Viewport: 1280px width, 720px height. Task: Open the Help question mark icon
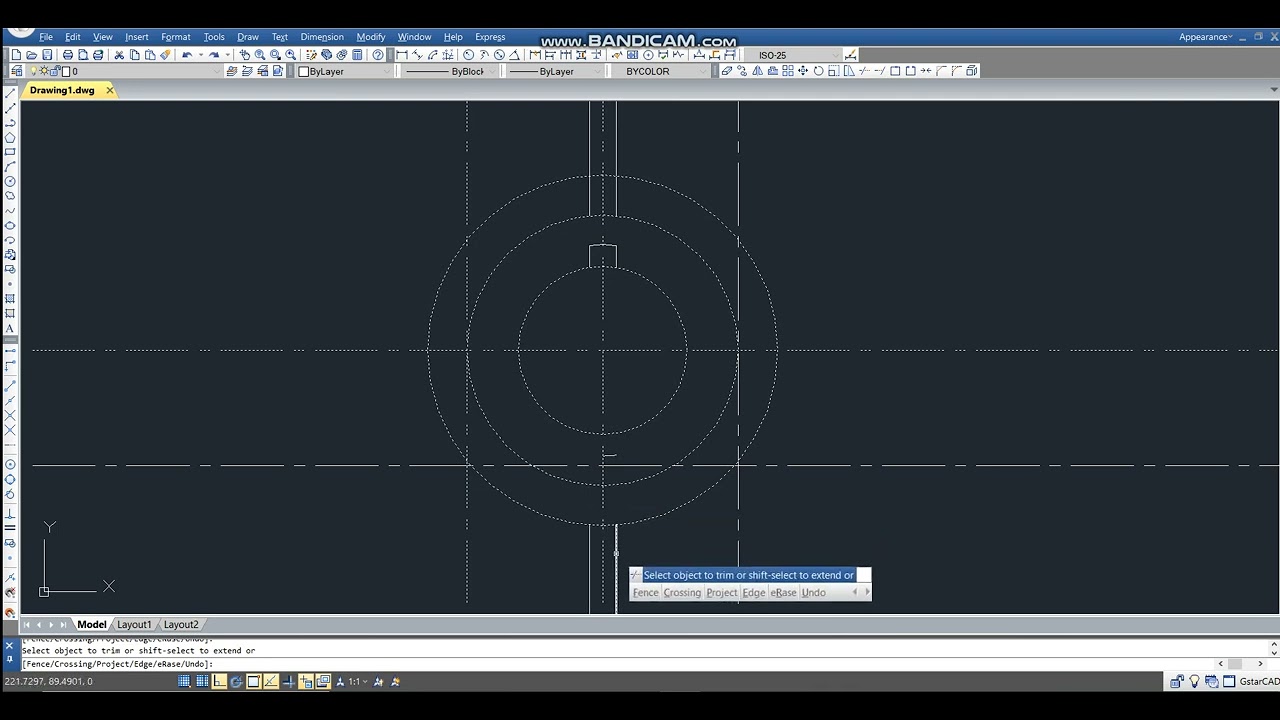(378, 55)
